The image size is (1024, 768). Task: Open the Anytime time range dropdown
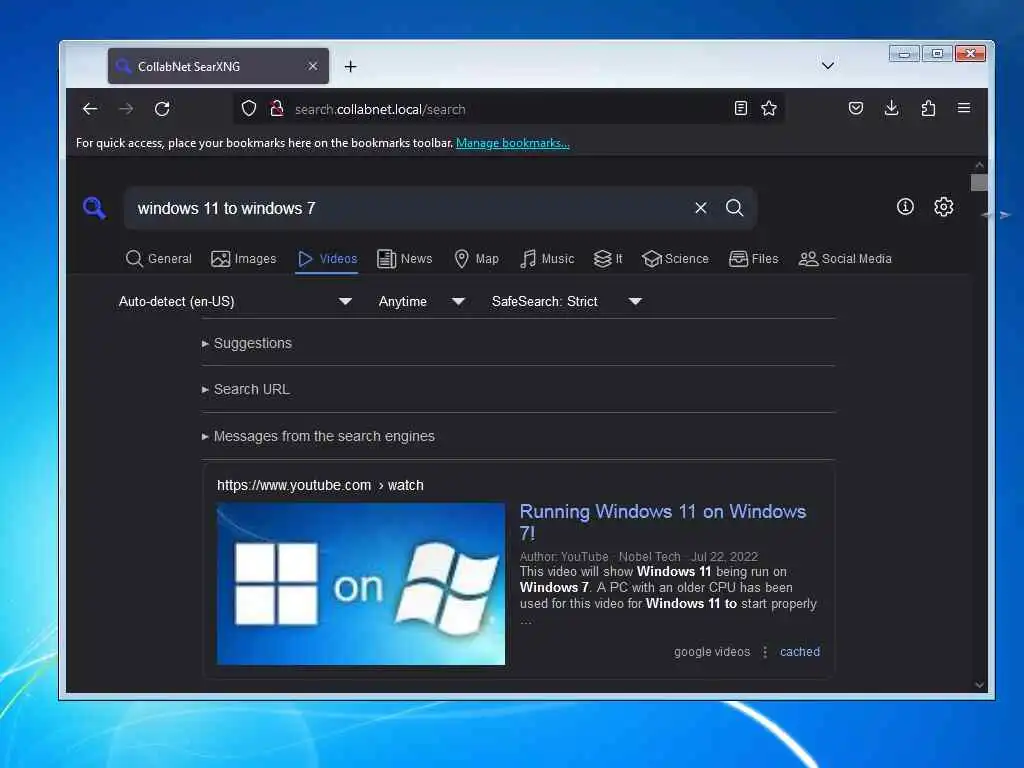422,302
